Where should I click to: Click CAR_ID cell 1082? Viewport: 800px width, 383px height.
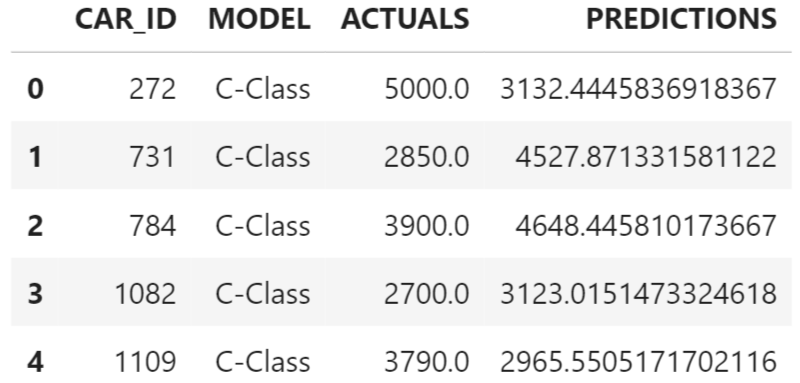[x=145, y=294]
